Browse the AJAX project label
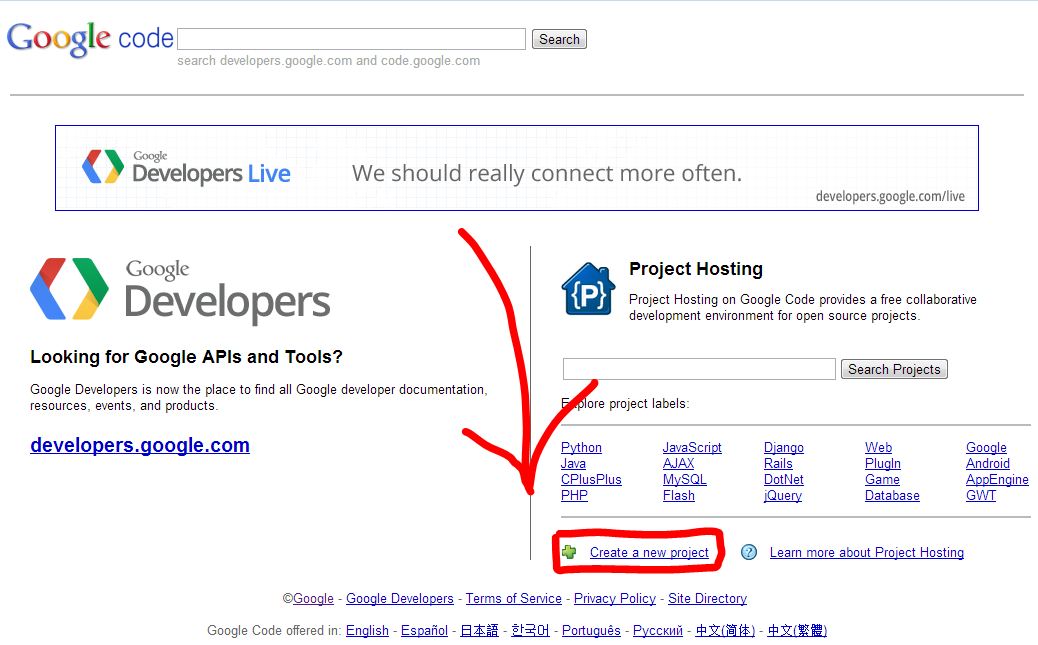Image resolution: width=1038 pixels, height=645 pixels. [x=679, y=464]
